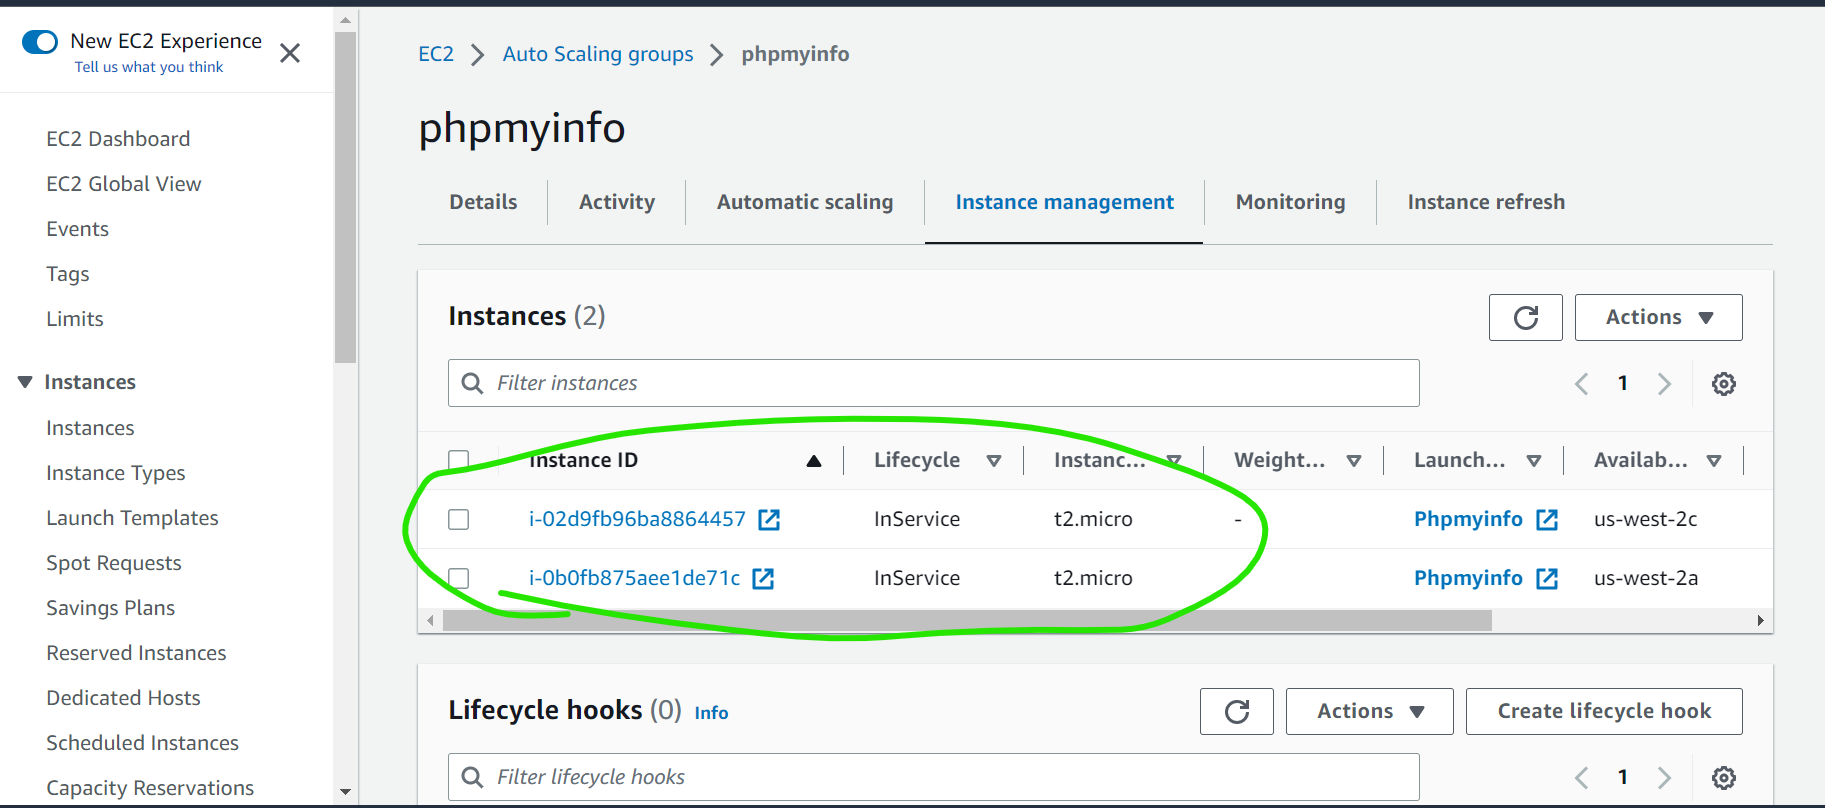Image resolution: width=1825 pixels, height=808 pixels.
Task: Refresh the Lifecycle hooks list
Action: (x=1237, y=711)
